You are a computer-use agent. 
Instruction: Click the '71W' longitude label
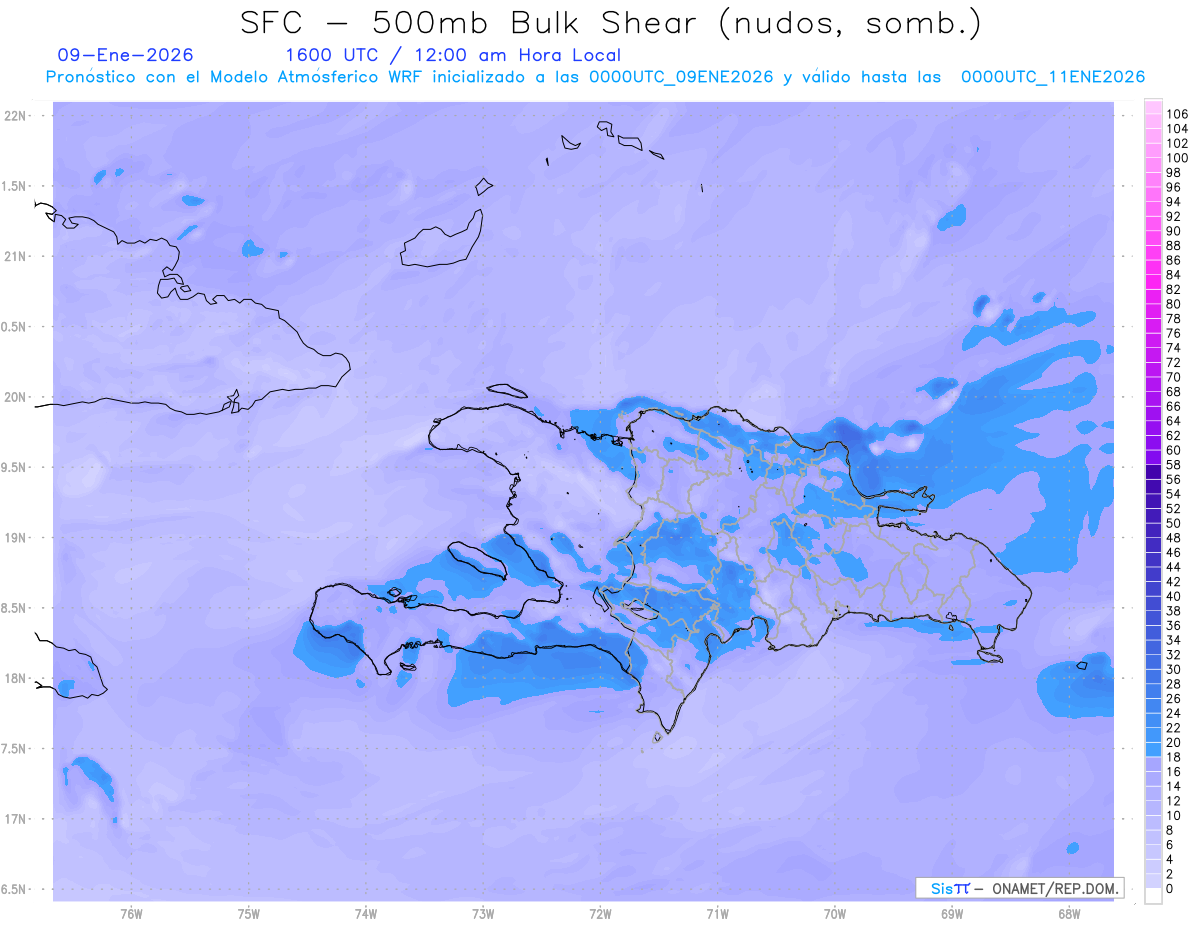click(x=717, y=913)
